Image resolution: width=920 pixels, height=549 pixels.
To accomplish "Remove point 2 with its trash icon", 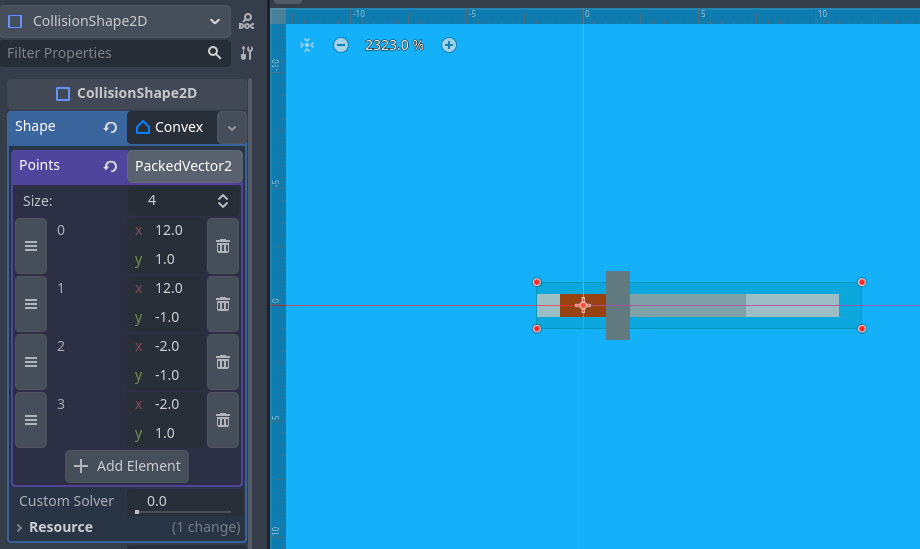I will pos(223,361).
